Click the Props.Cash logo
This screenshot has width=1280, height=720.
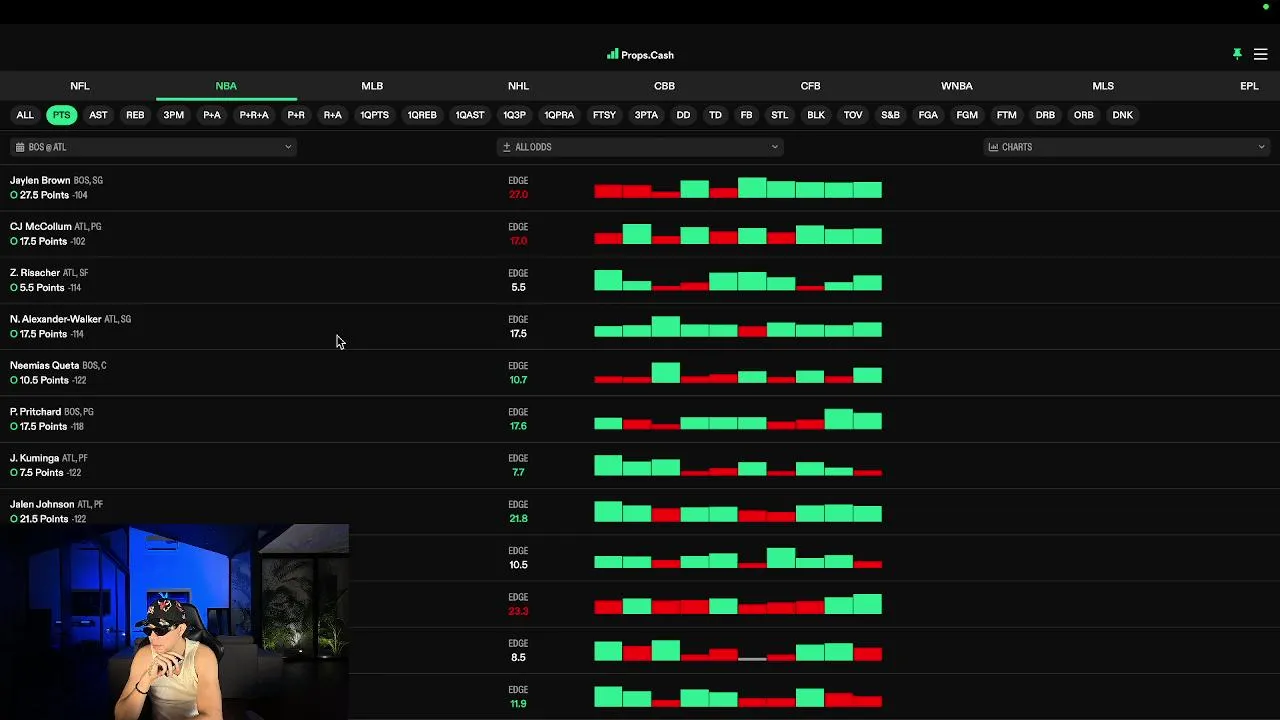tap(640, 55)
